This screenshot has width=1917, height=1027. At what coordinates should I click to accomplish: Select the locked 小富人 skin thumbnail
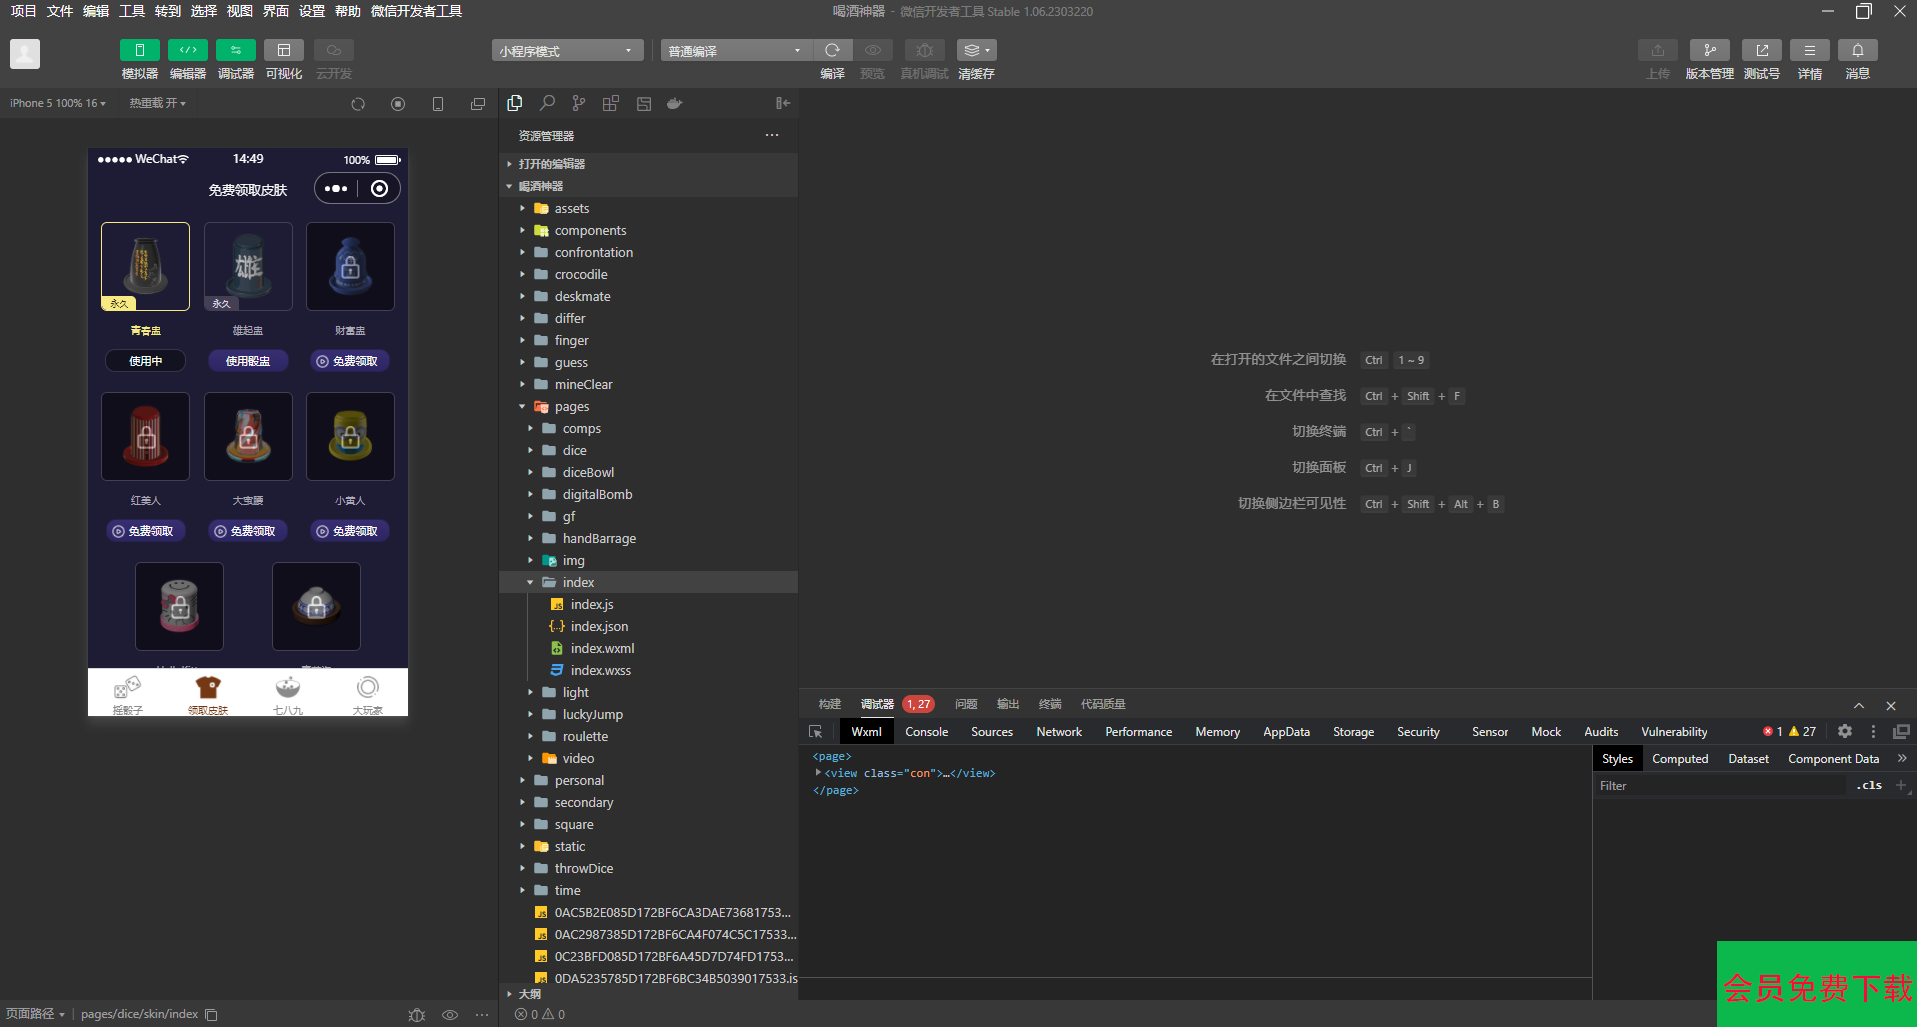(x=350, y=437)
